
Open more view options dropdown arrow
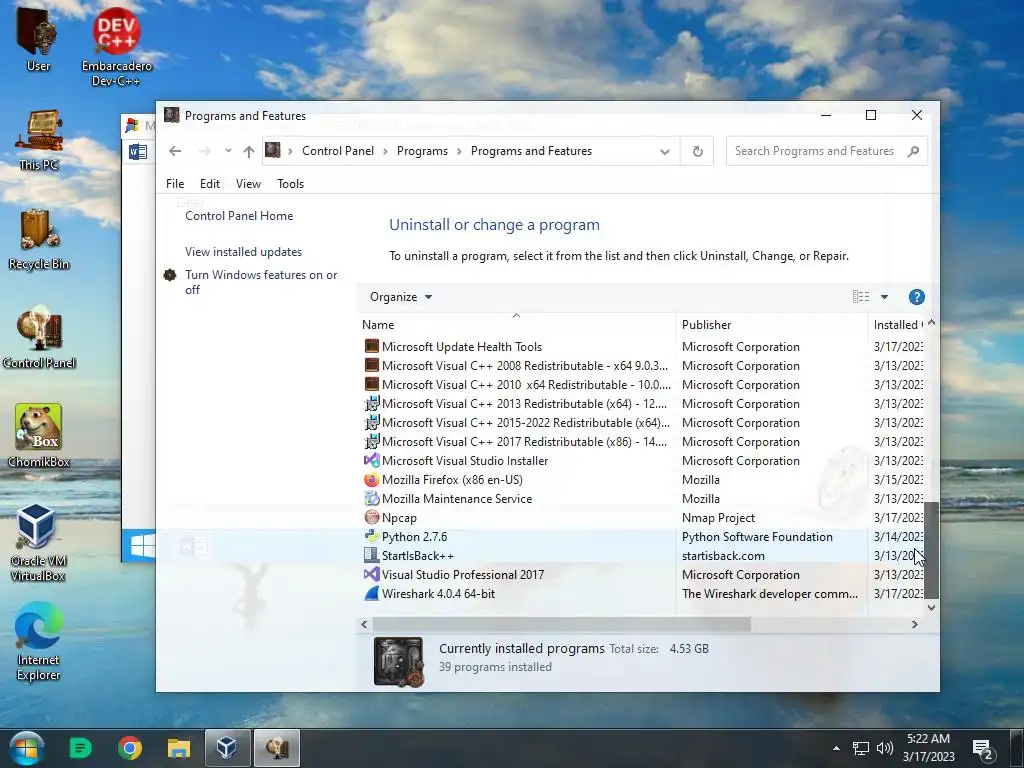884,296
